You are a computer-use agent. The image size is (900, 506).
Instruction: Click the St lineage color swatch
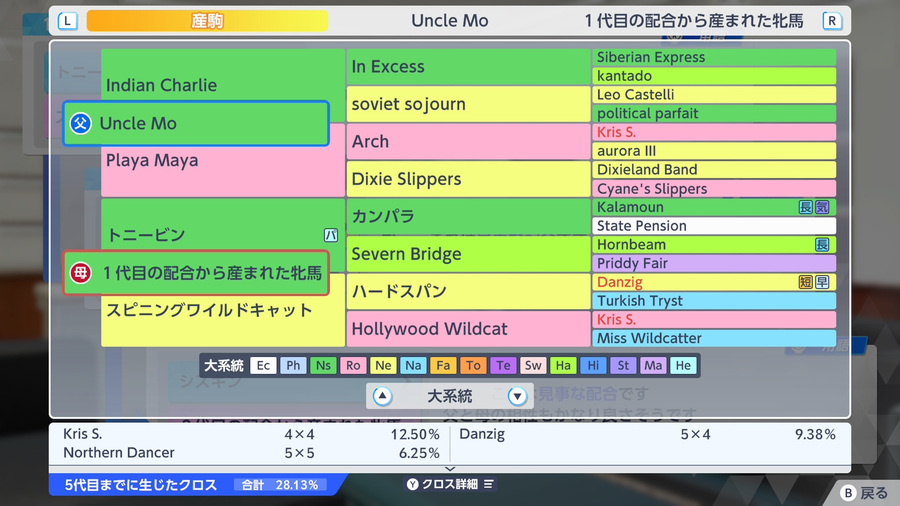tap(623, 365)
